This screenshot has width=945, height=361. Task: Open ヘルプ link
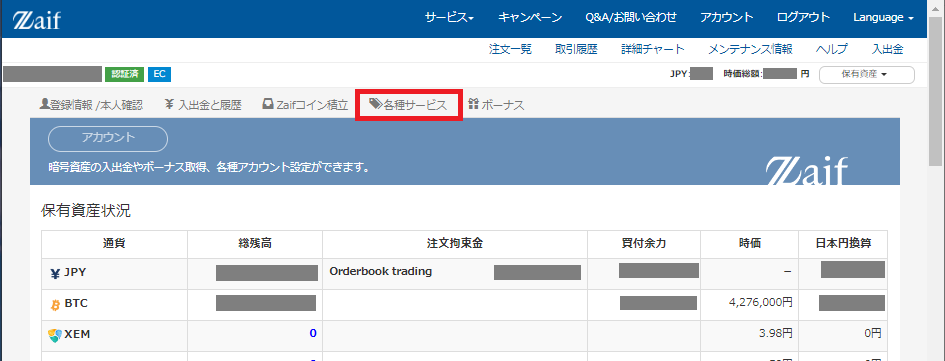(x=832, y=49)
